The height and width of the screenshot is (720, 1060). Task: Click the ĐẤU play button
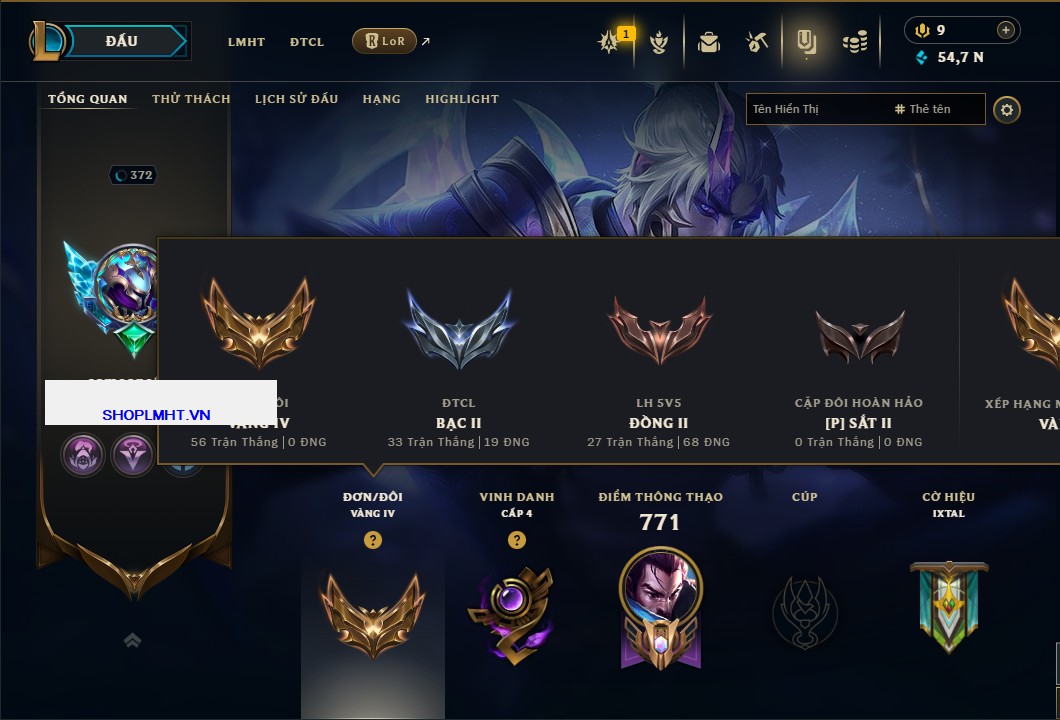(x=122, y=41)
